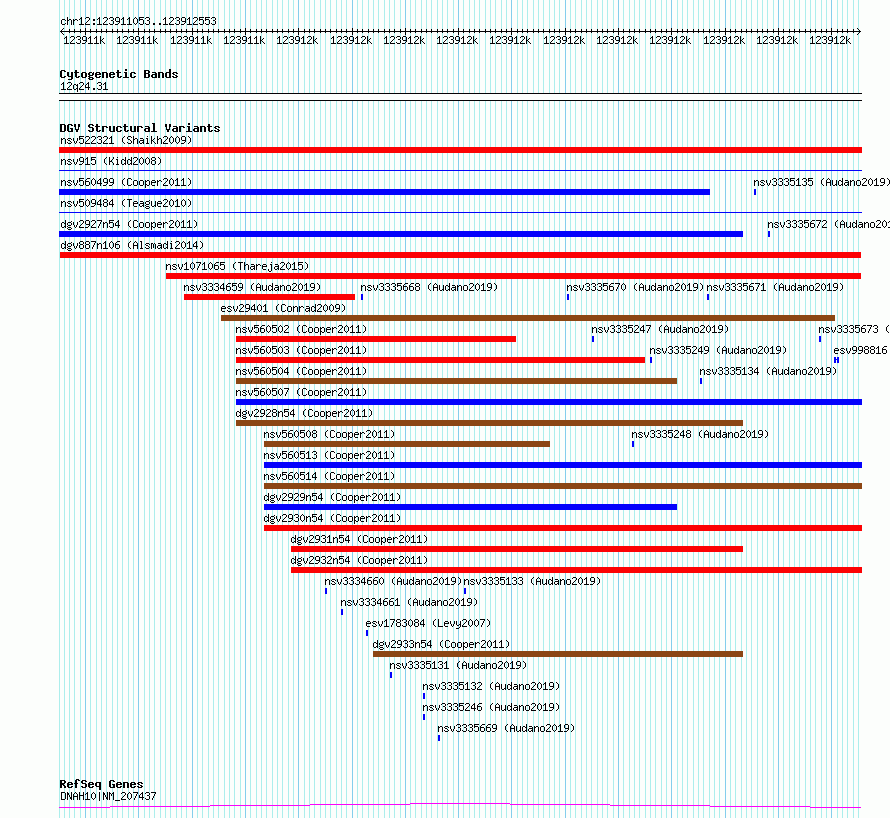Select the nsv3335135 (Audano2019) label
Screen dimensions: 890x818
pyautogui.click(x=821, y=182)
